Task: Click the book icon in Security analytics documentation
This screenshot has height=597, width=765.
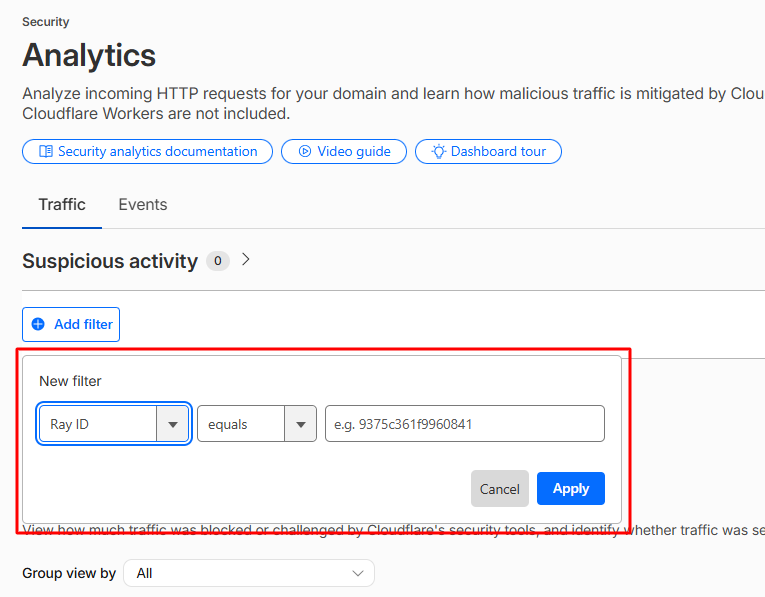Action: coord(46,152)
